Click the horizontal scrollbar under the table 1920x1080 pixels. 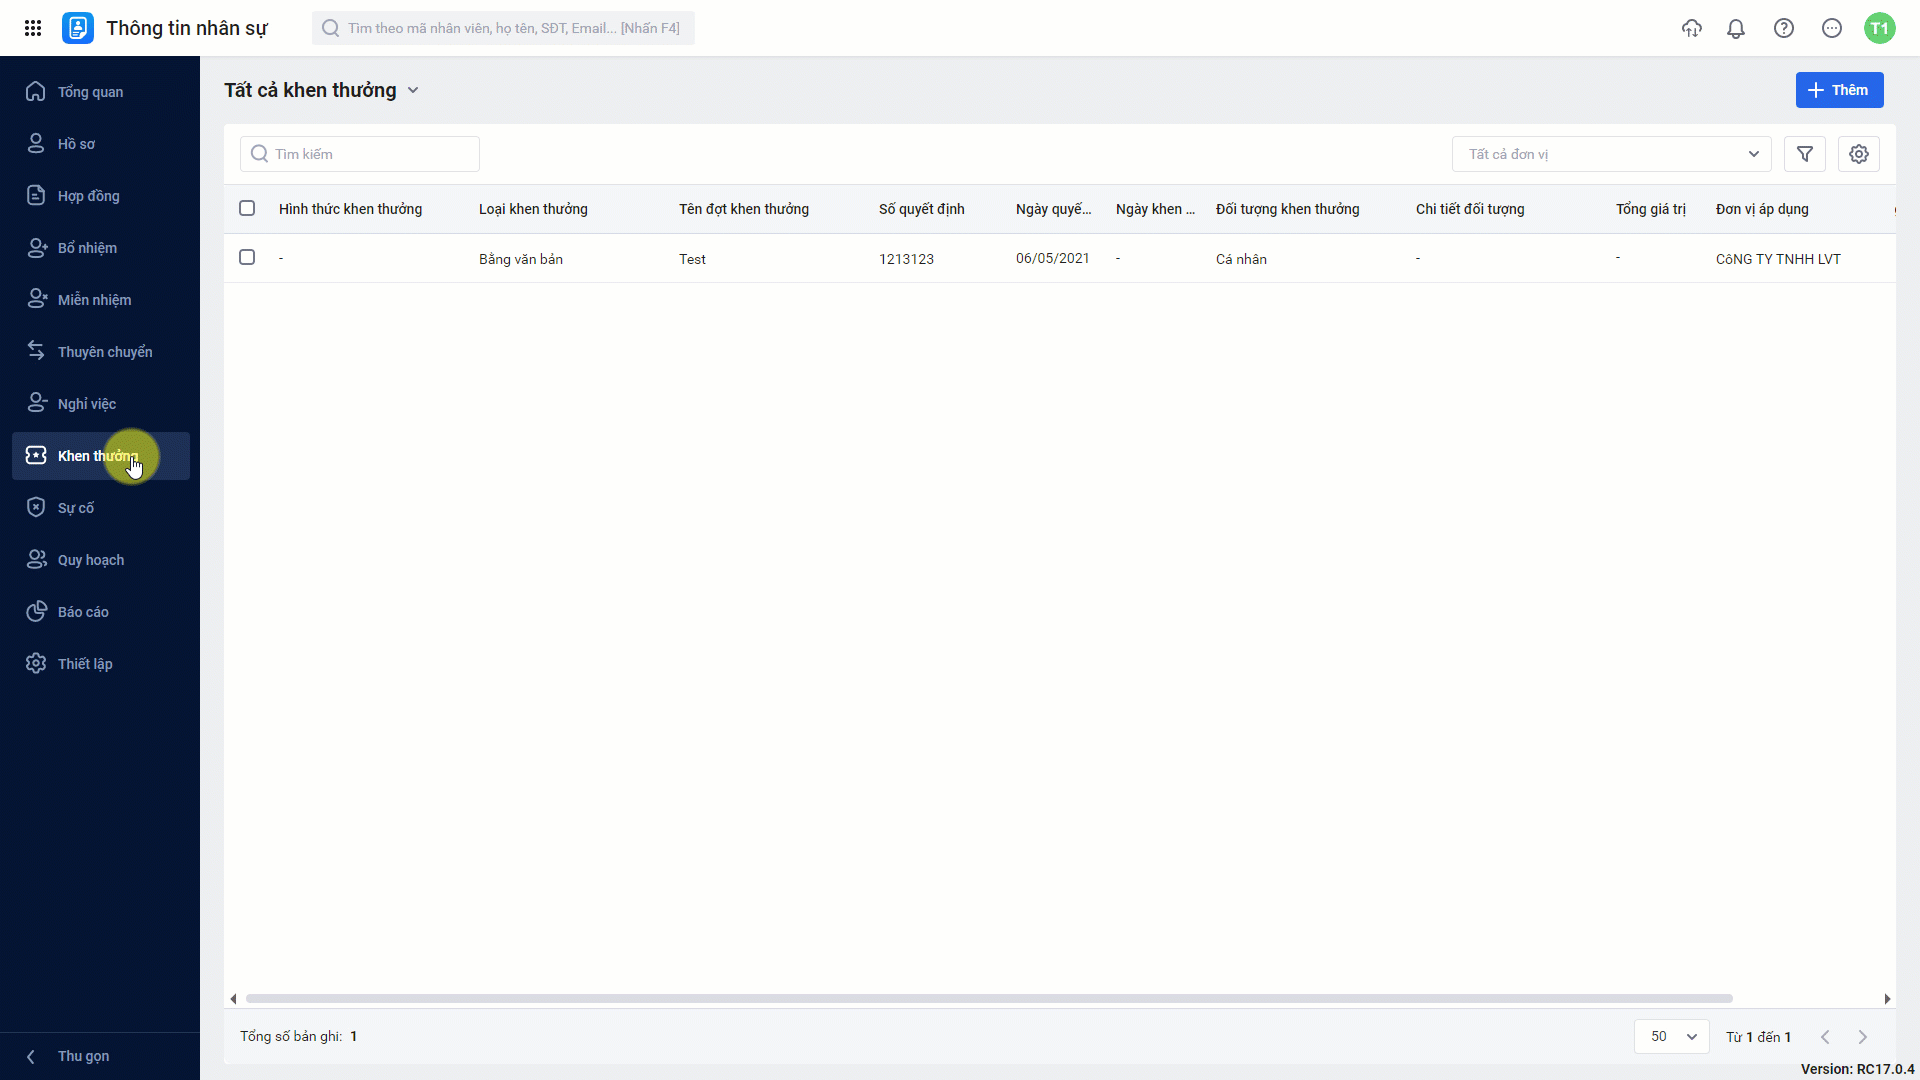pos(989,999)
